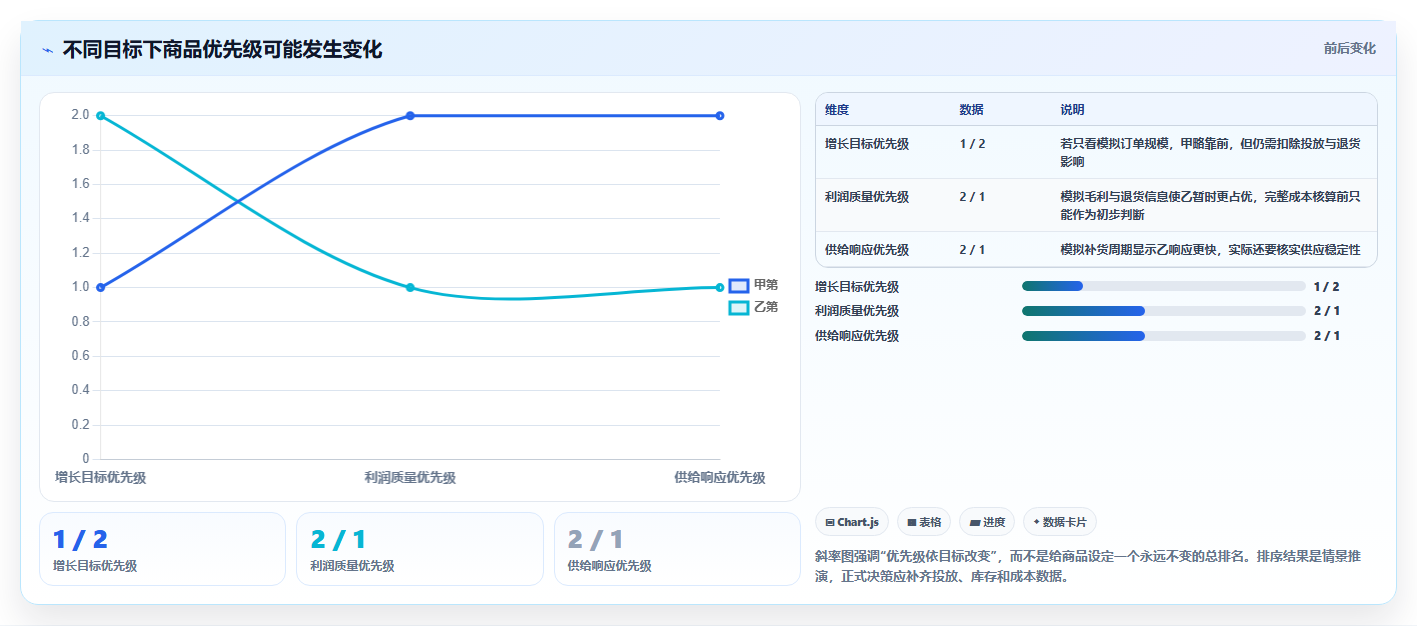Screen dimensions: 1417x626
Task: Click the description text starting 模拟补货周期
Action: (1210, 249)
